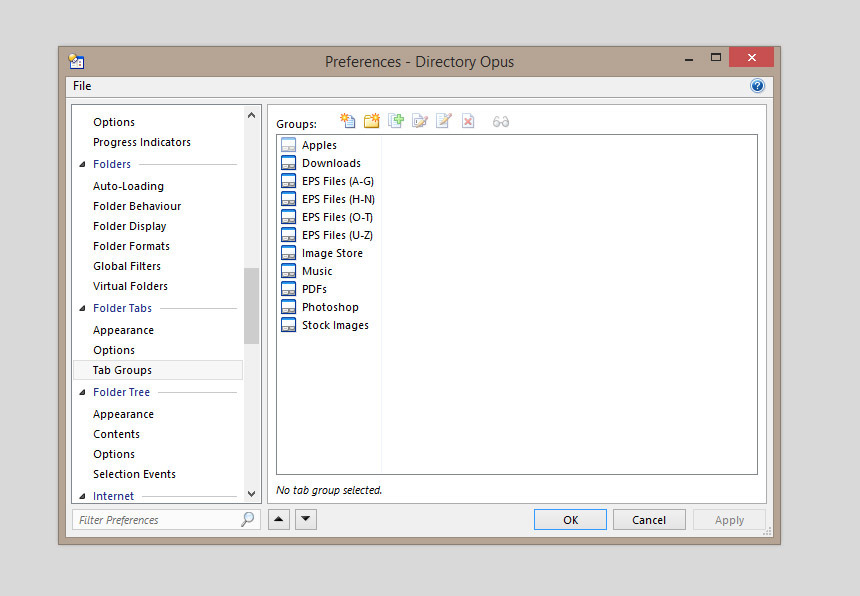Click the new folder toolbar icon

[371, 121]
